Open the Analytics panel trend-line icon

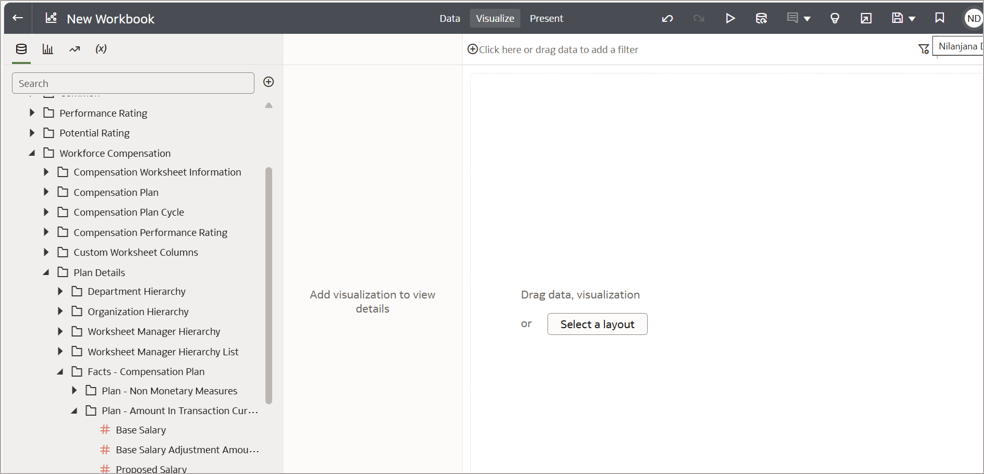click(x=74, y=49)
